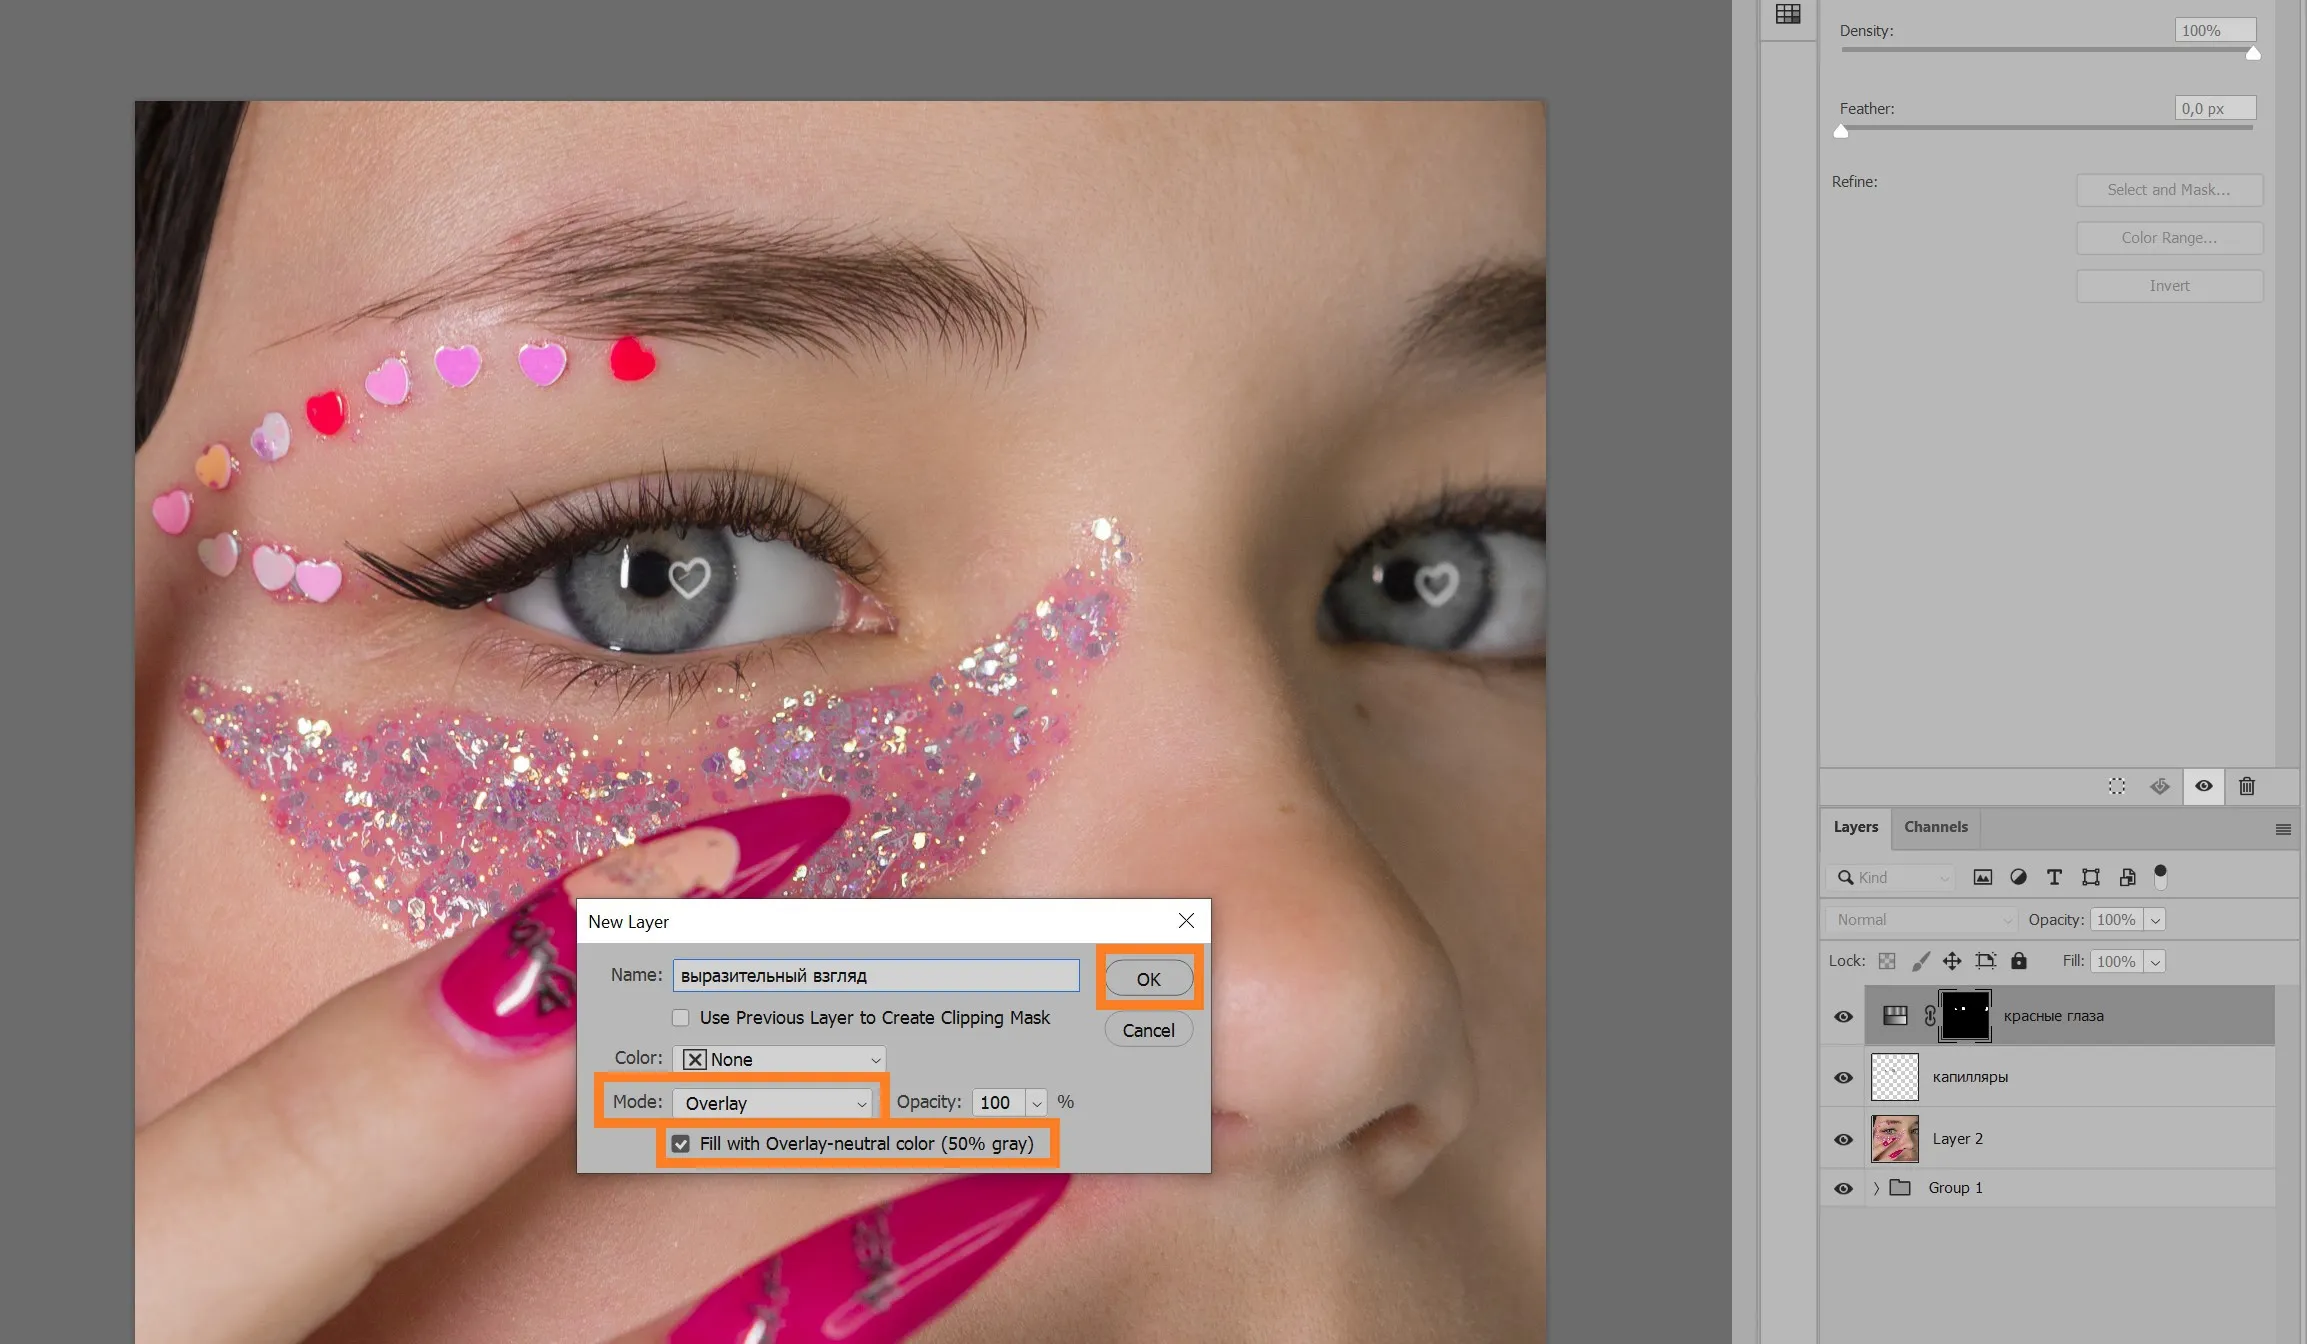Confirm New Layer with OK
Viewport: 2307px width, 1344px height.
1148,979
